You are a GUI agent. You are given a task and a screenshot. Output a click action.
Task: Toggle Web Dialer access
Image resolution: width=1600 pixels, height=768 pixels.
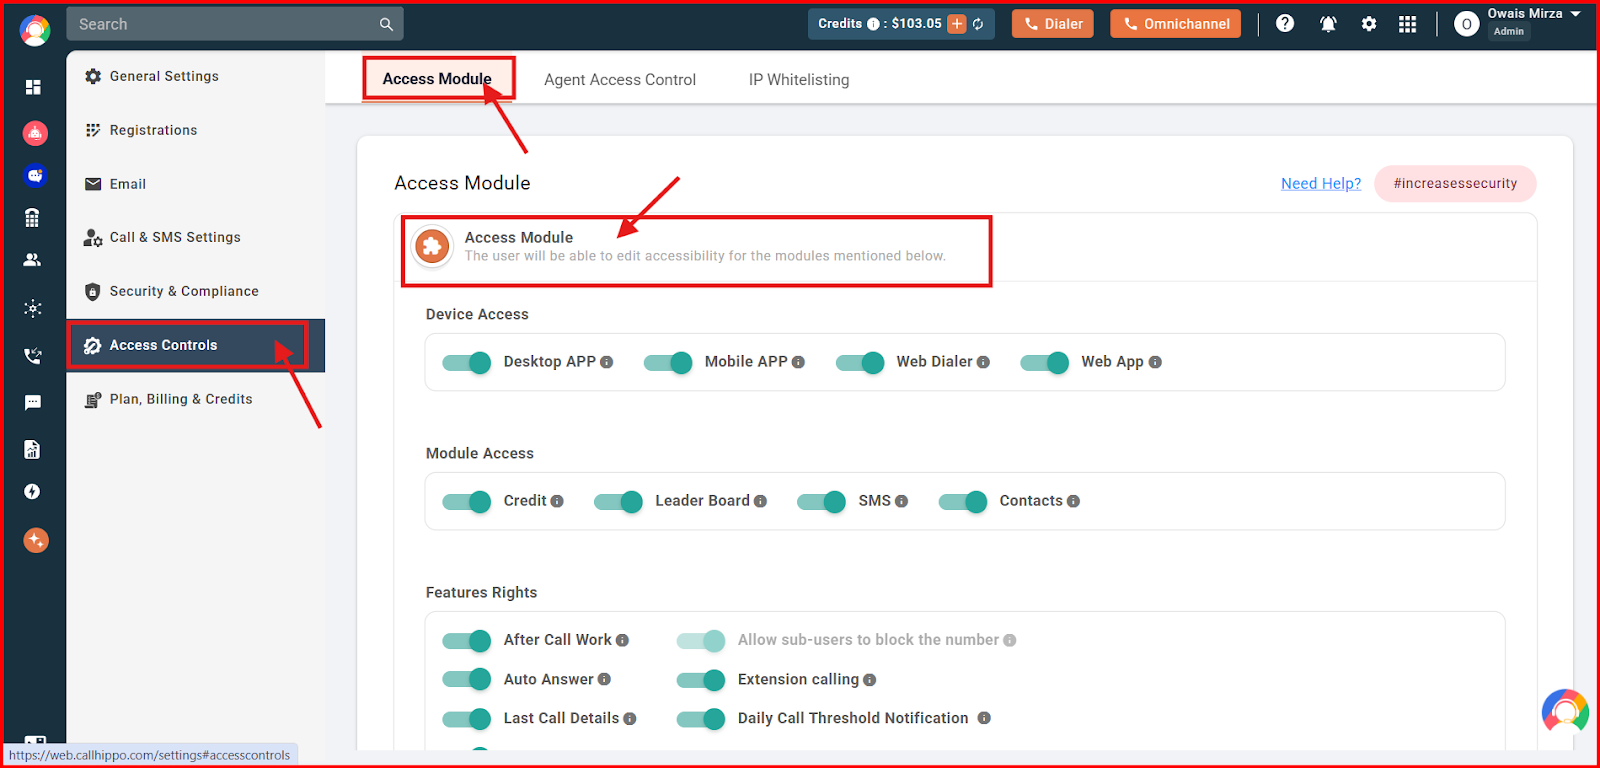click(x=860, y=362)
